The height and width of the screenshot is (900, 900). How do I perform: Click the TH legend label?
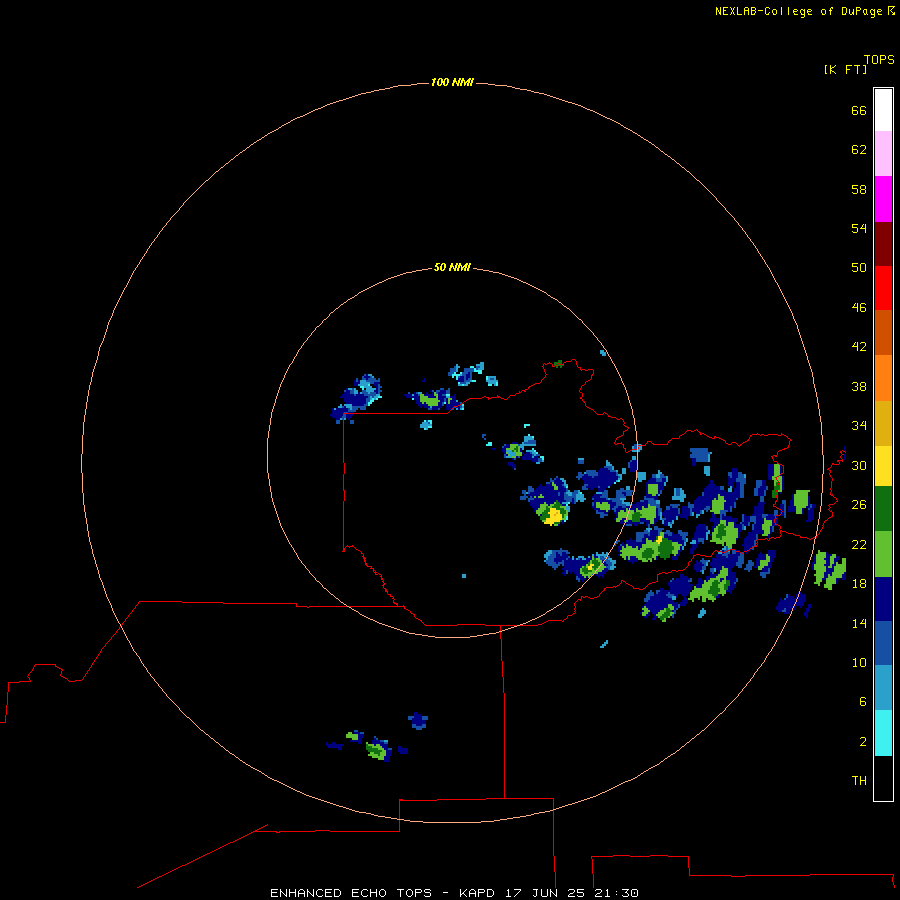click(859, 780)
